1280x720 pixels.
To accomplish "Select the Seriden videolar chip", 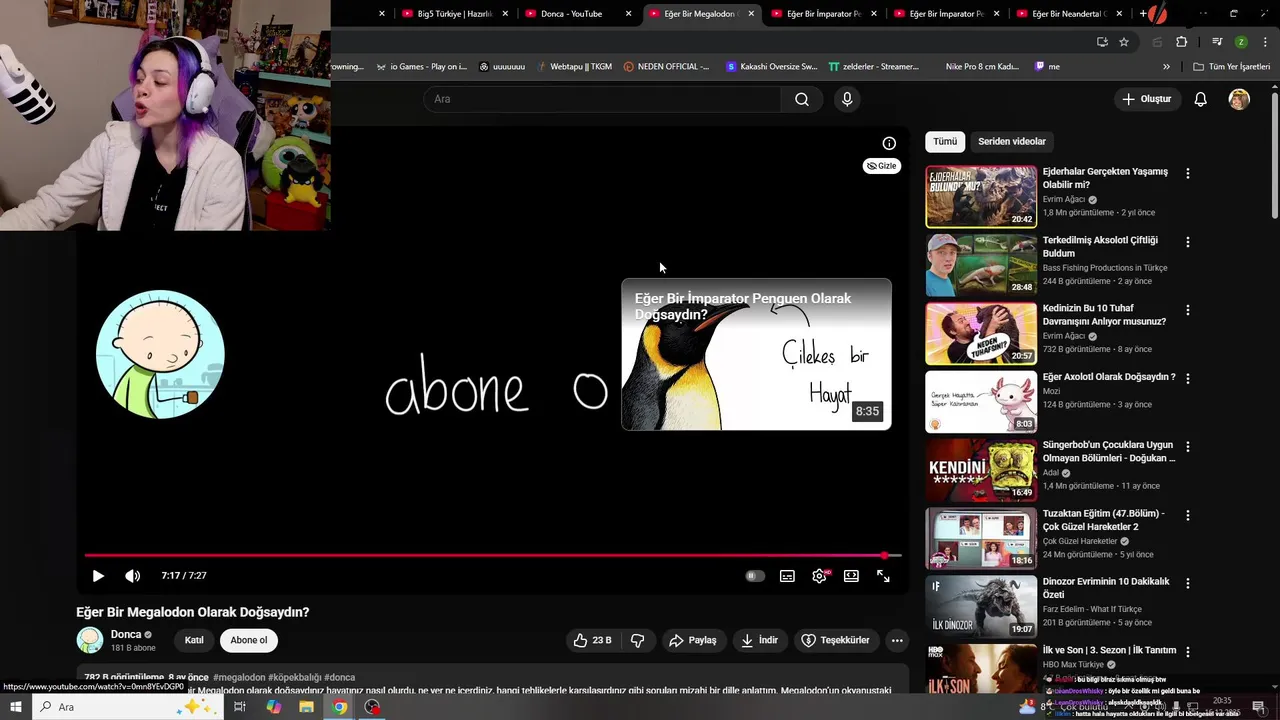I will coord(1012,141).
